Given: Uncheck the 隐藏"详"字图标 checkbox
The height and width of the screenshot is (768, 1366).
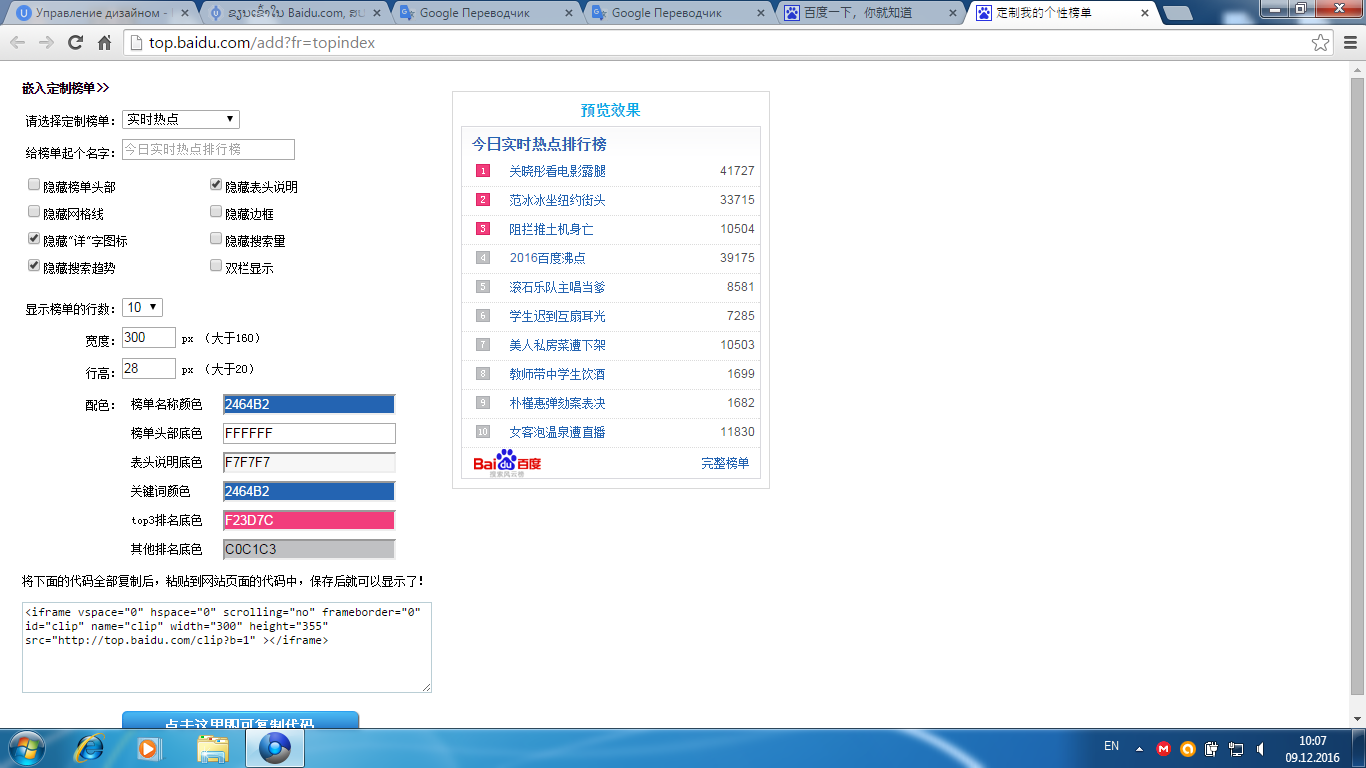Looking at the screenshot, I should [x=34, y=239].
